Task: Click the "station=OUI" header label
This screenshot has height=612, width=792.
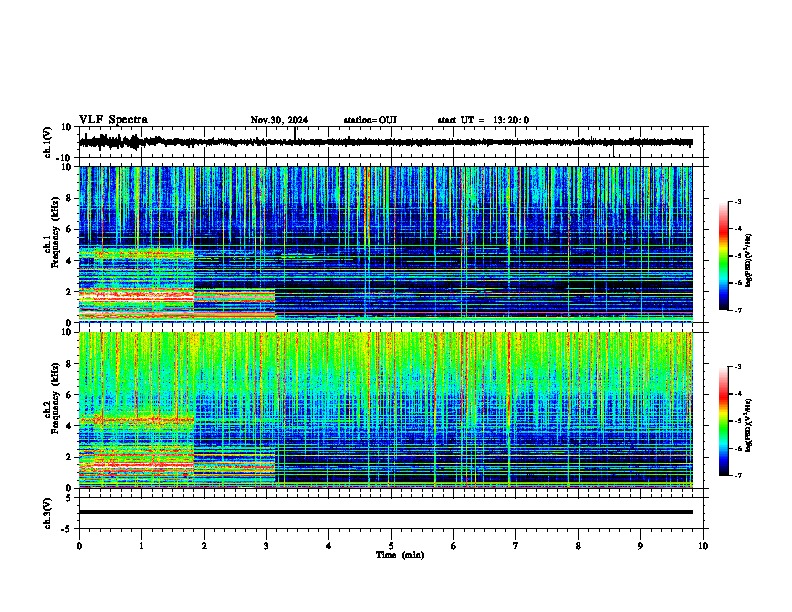Action: [370, 120]
